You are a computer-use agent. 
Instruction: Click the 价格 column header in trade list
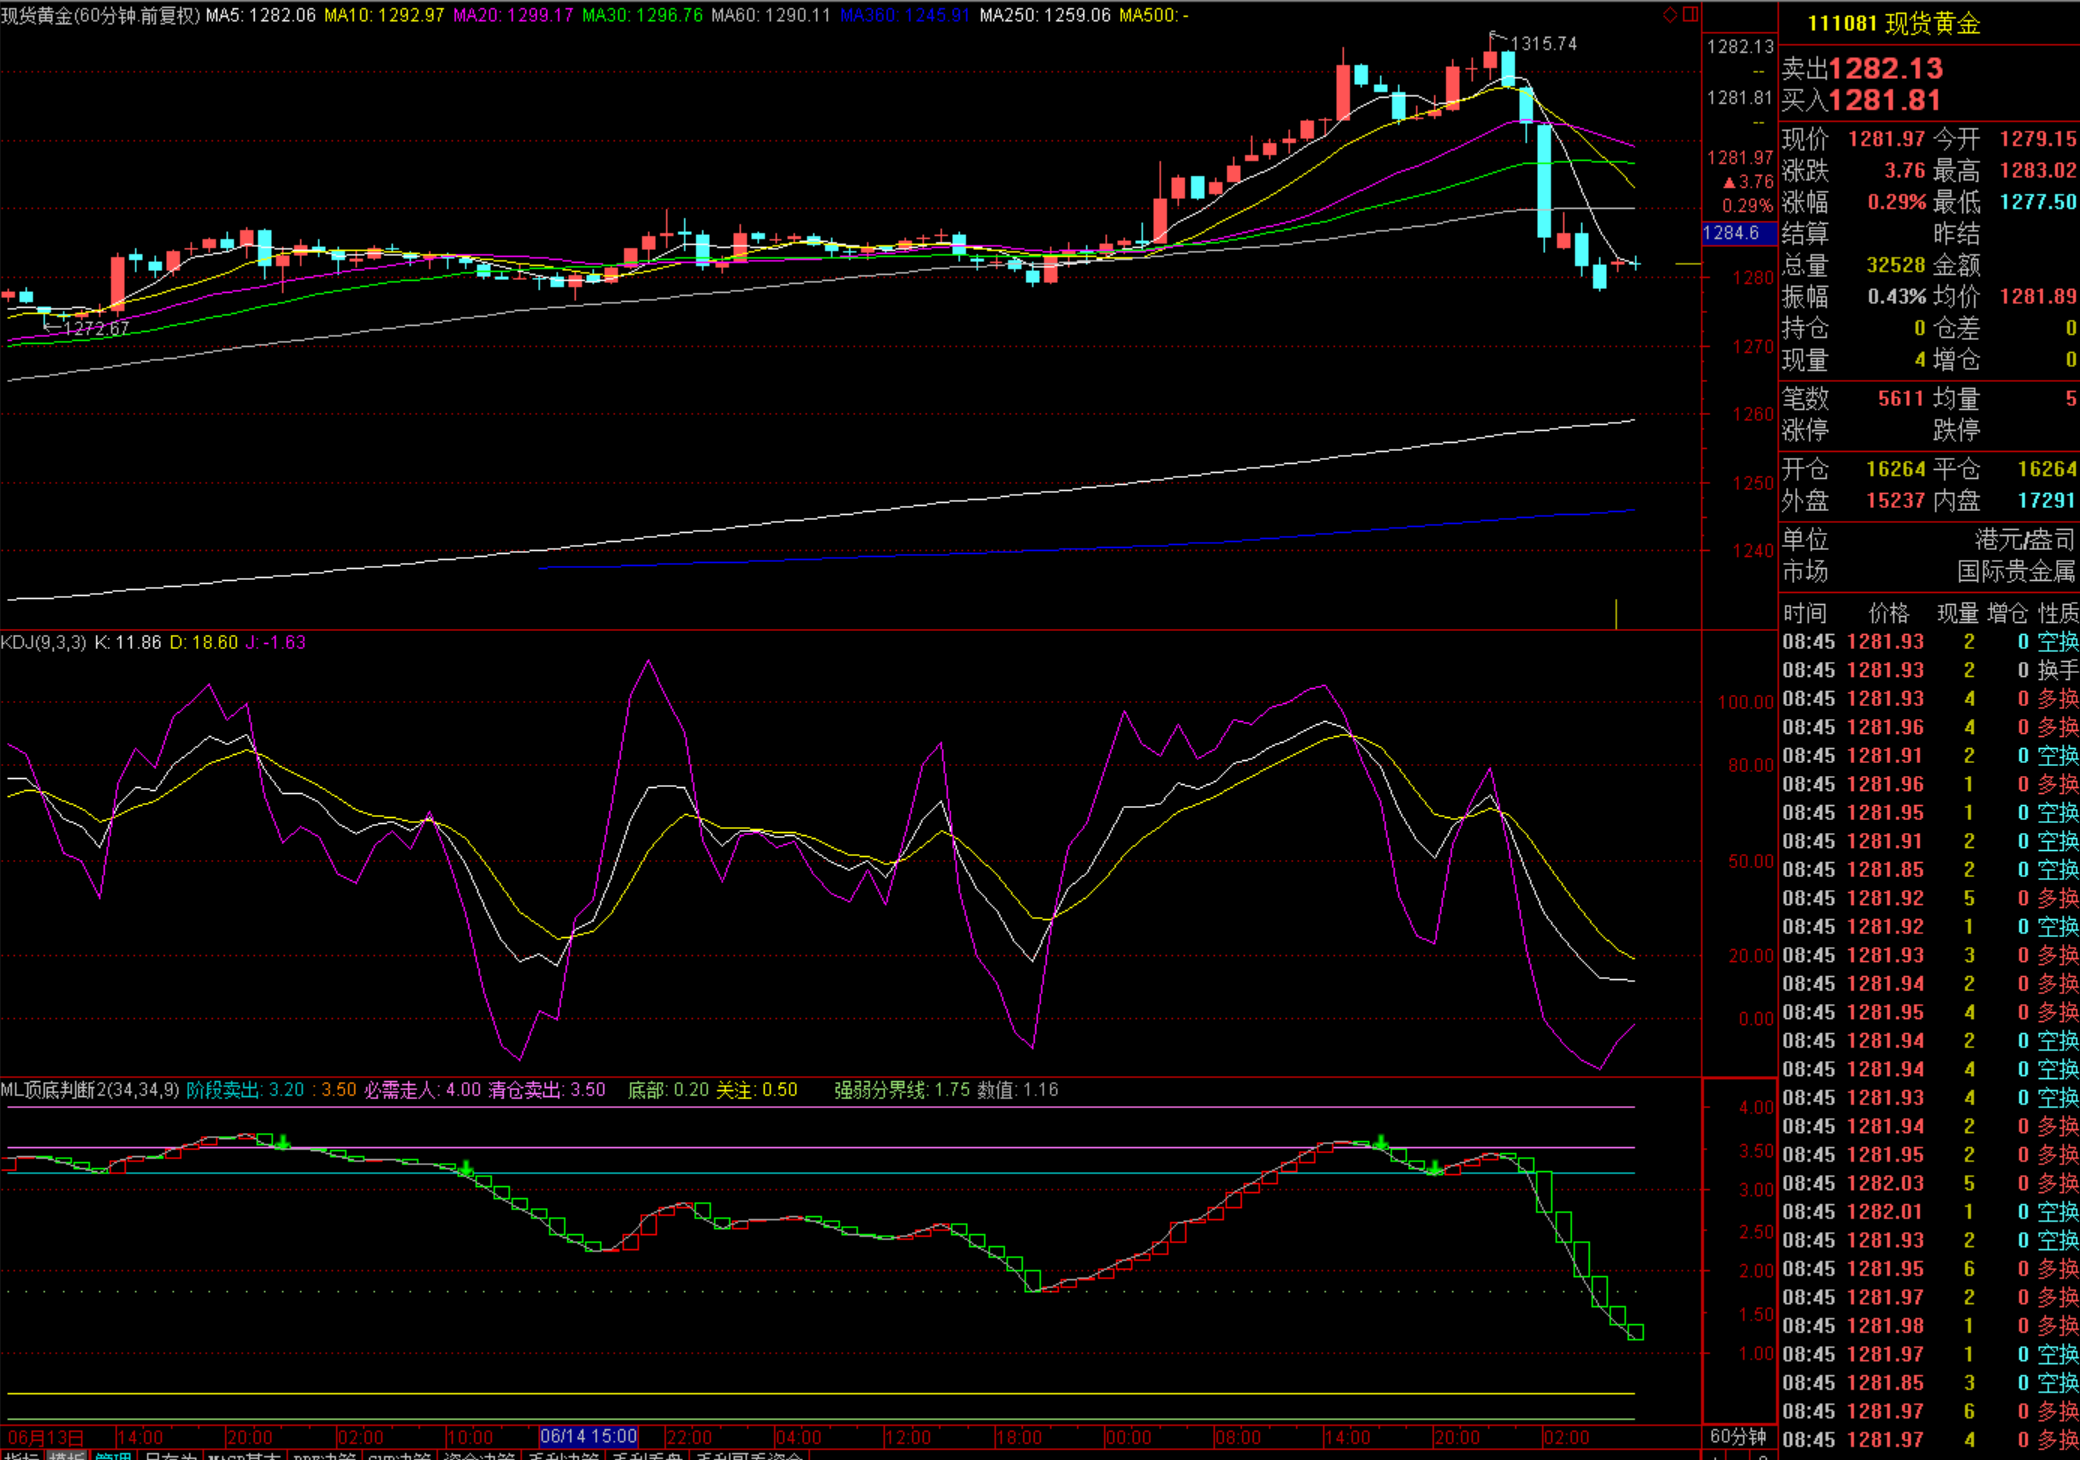point(1888,613)
